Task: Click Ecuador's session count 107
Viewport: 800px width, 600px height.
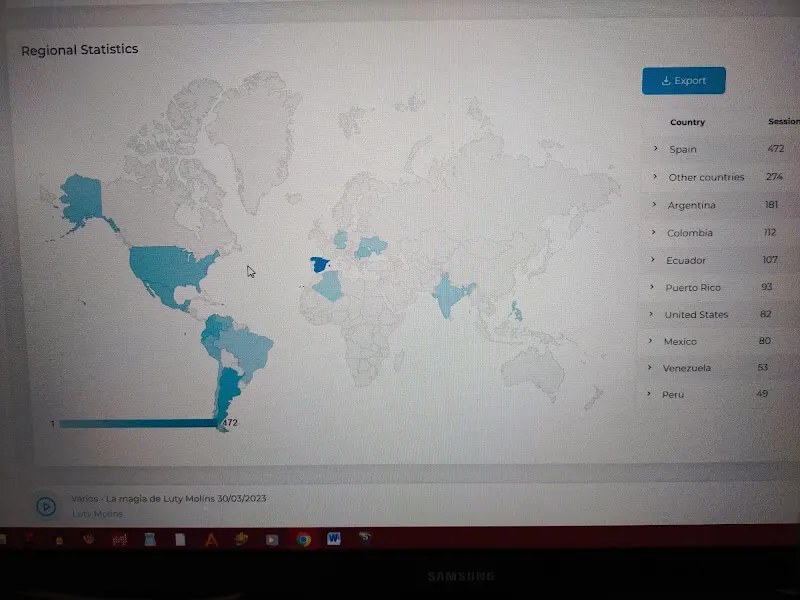Action: pos(770,260)
